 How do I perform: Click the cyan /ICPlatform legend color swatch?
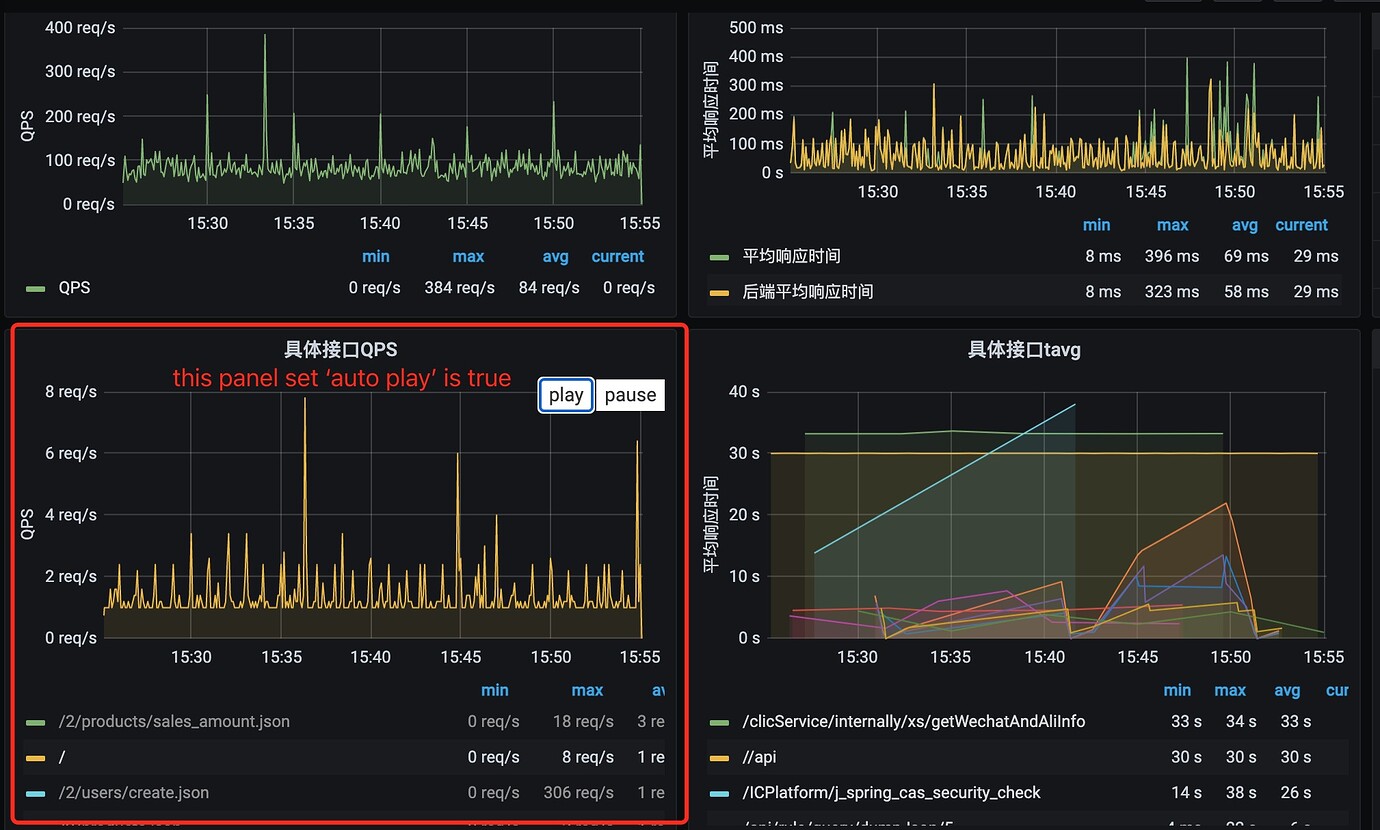720,793
